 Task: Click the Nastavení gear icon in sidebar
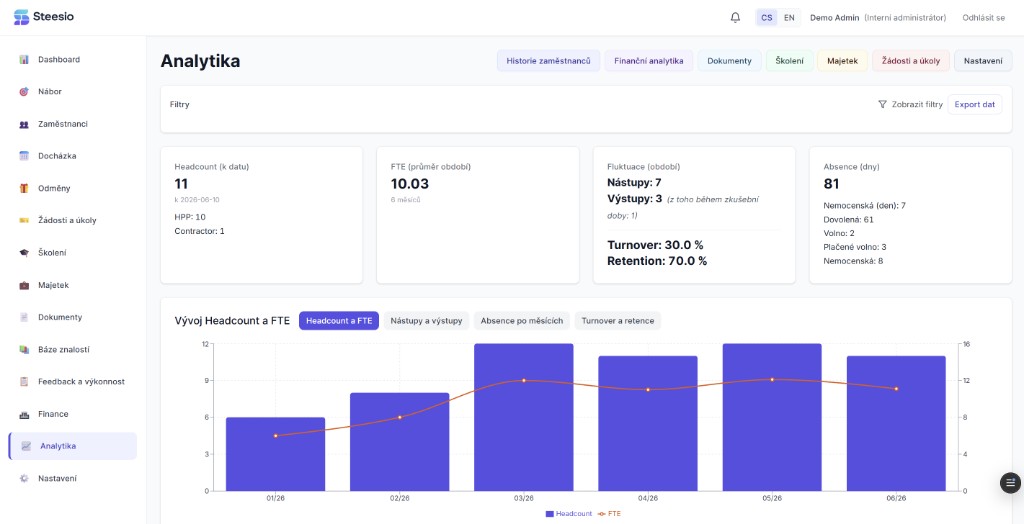[x=24, y=478]
